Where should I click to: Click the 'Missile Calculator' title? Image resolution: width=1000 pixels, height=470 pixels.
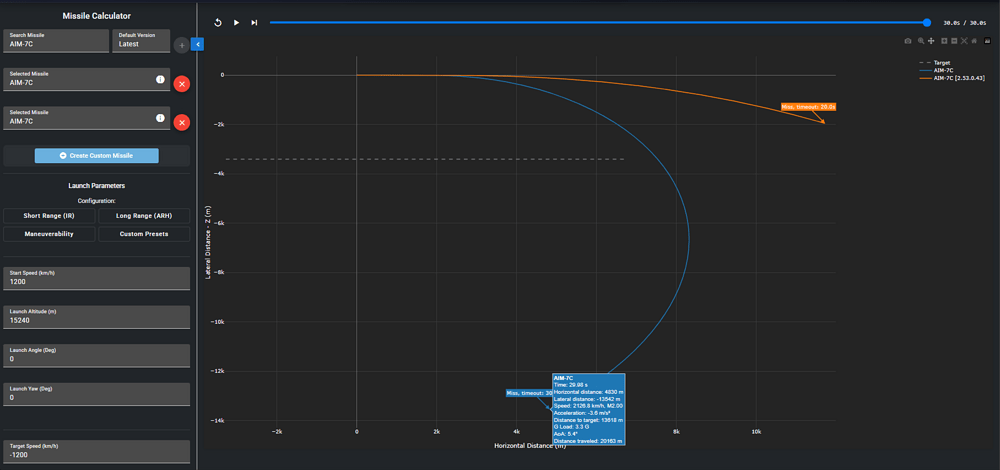[x=97, y=16]
